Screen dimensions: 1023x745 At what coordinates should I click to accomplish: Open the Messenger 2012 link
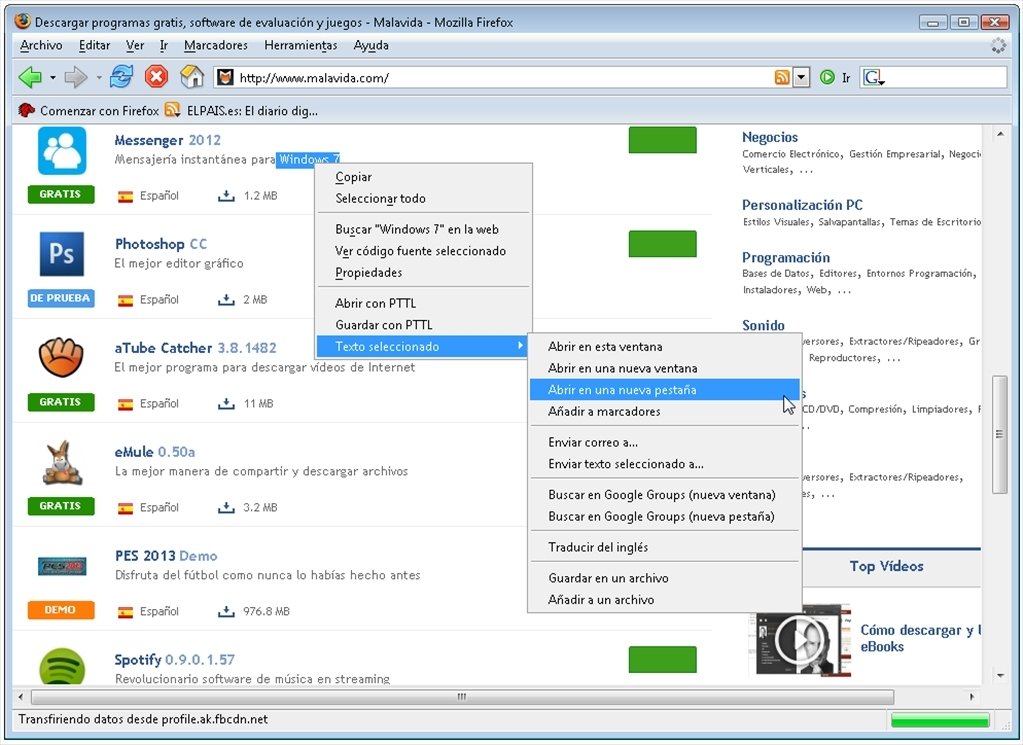(x=168, y=140)
